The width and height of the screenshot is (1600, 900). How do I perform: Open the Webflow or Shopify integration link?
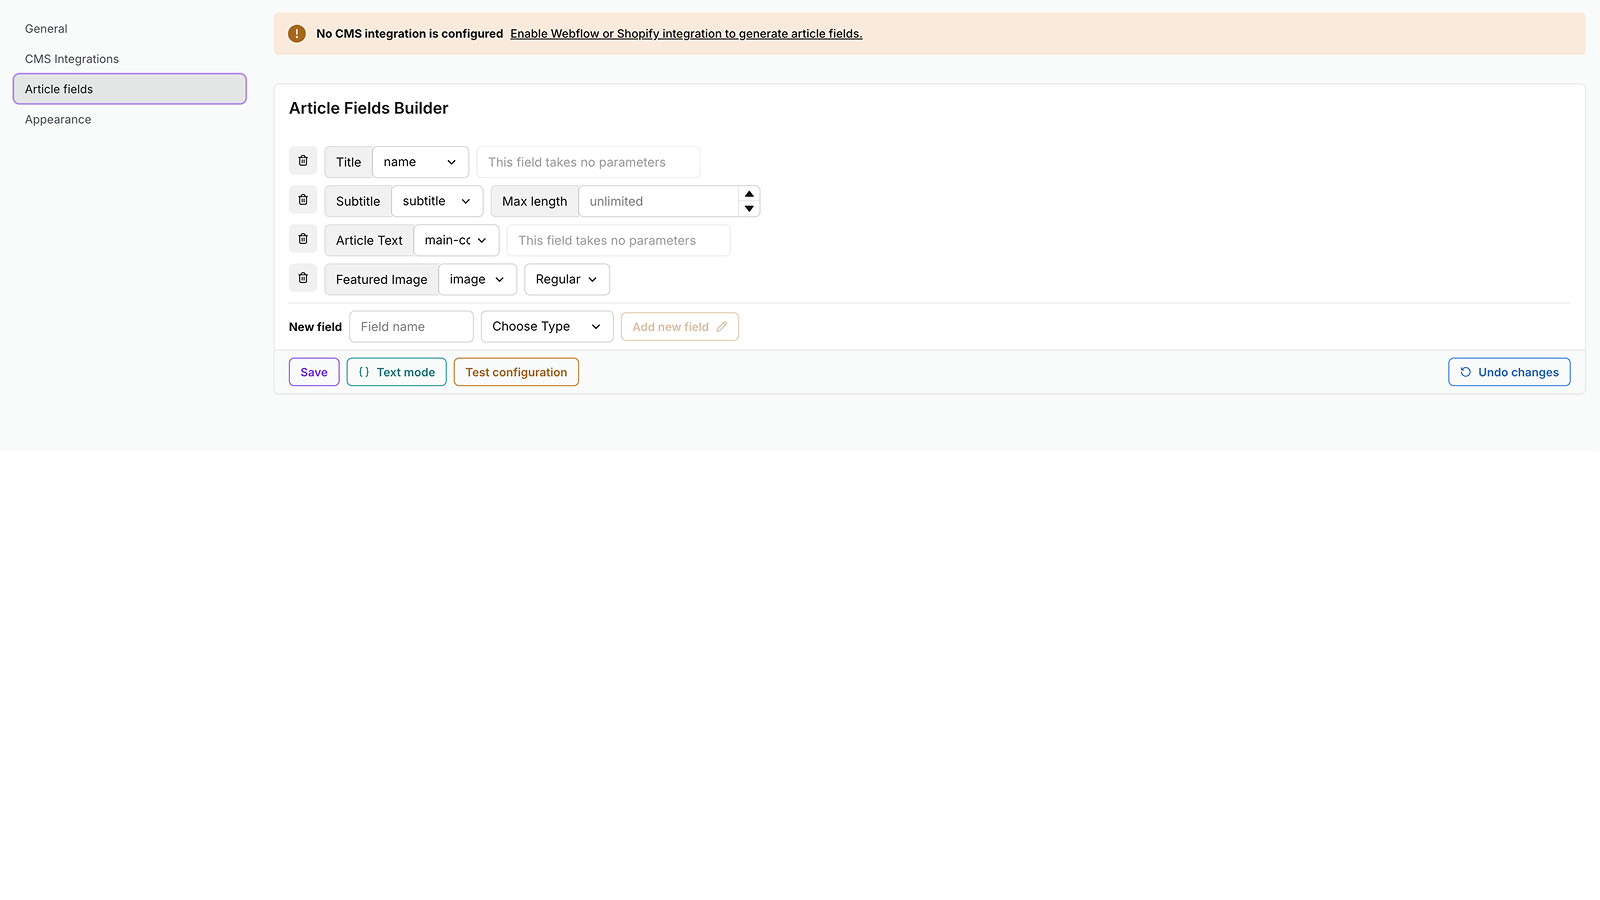click(x=686, y=33)
